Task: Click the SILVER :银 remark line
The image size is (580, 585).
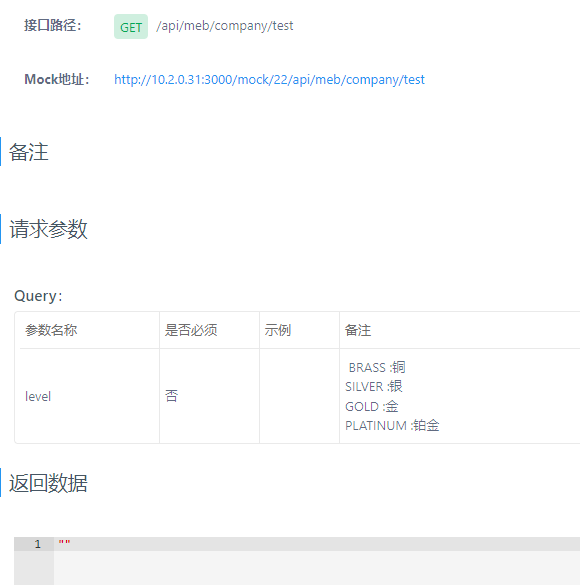Action: click(x=374, y=387)
